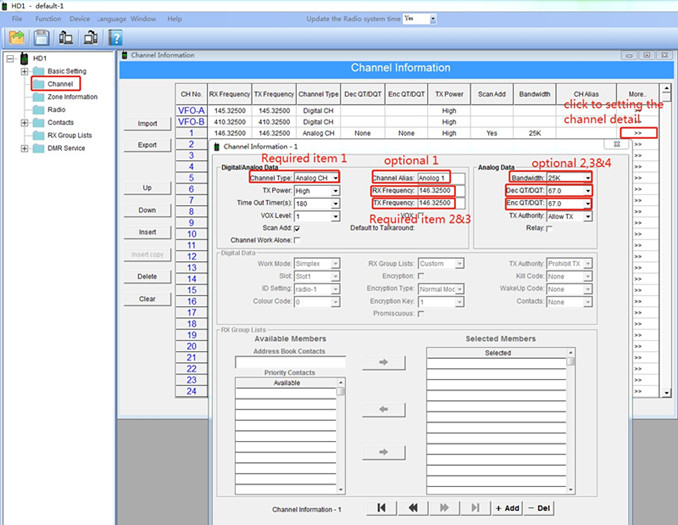Viewport: 678px width, 525px height.
Task: Open the Channel Type dropdown
Action: (336, 178)
